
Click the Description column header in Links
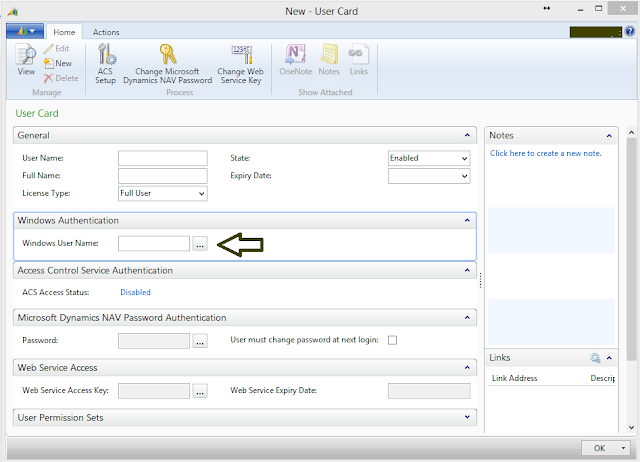pyautogui.click(x=602, y=378)
